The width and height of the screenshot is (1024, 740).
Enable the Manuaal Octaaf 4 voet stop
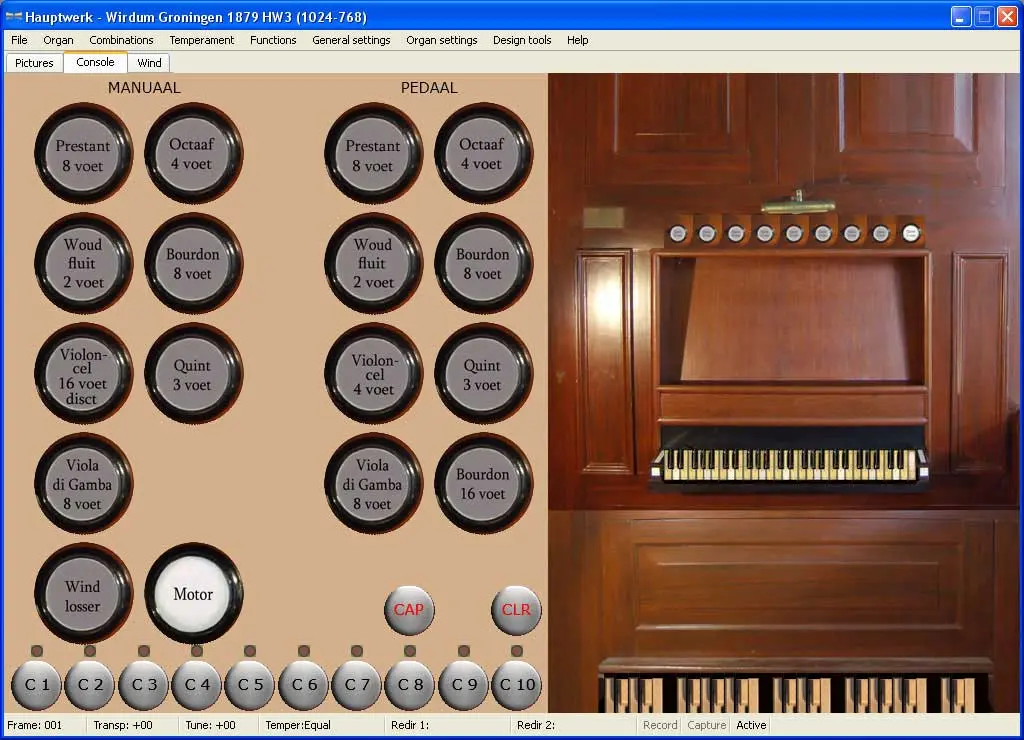click(193, 154)
